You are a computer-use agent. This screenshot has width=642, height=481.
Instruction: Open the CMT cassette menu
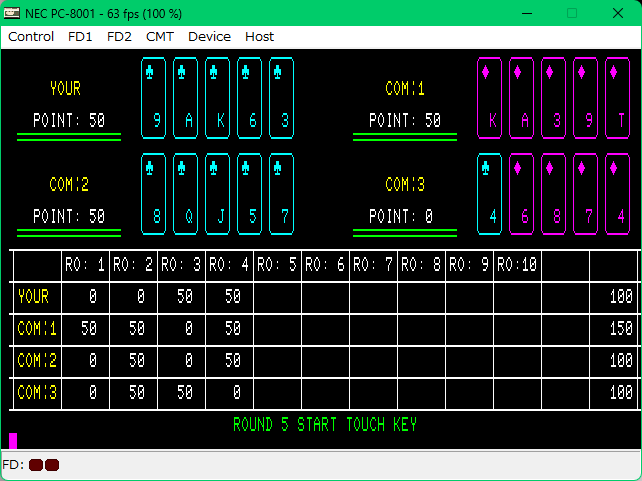coord(159,36)
